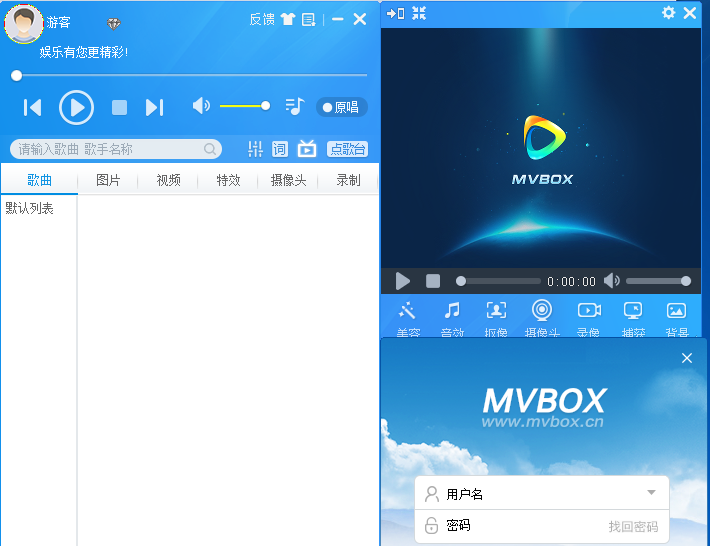The image size is (710, 546).
Task: Stop playback in main player
Action: pyautogui.click(x=120, y=108)
